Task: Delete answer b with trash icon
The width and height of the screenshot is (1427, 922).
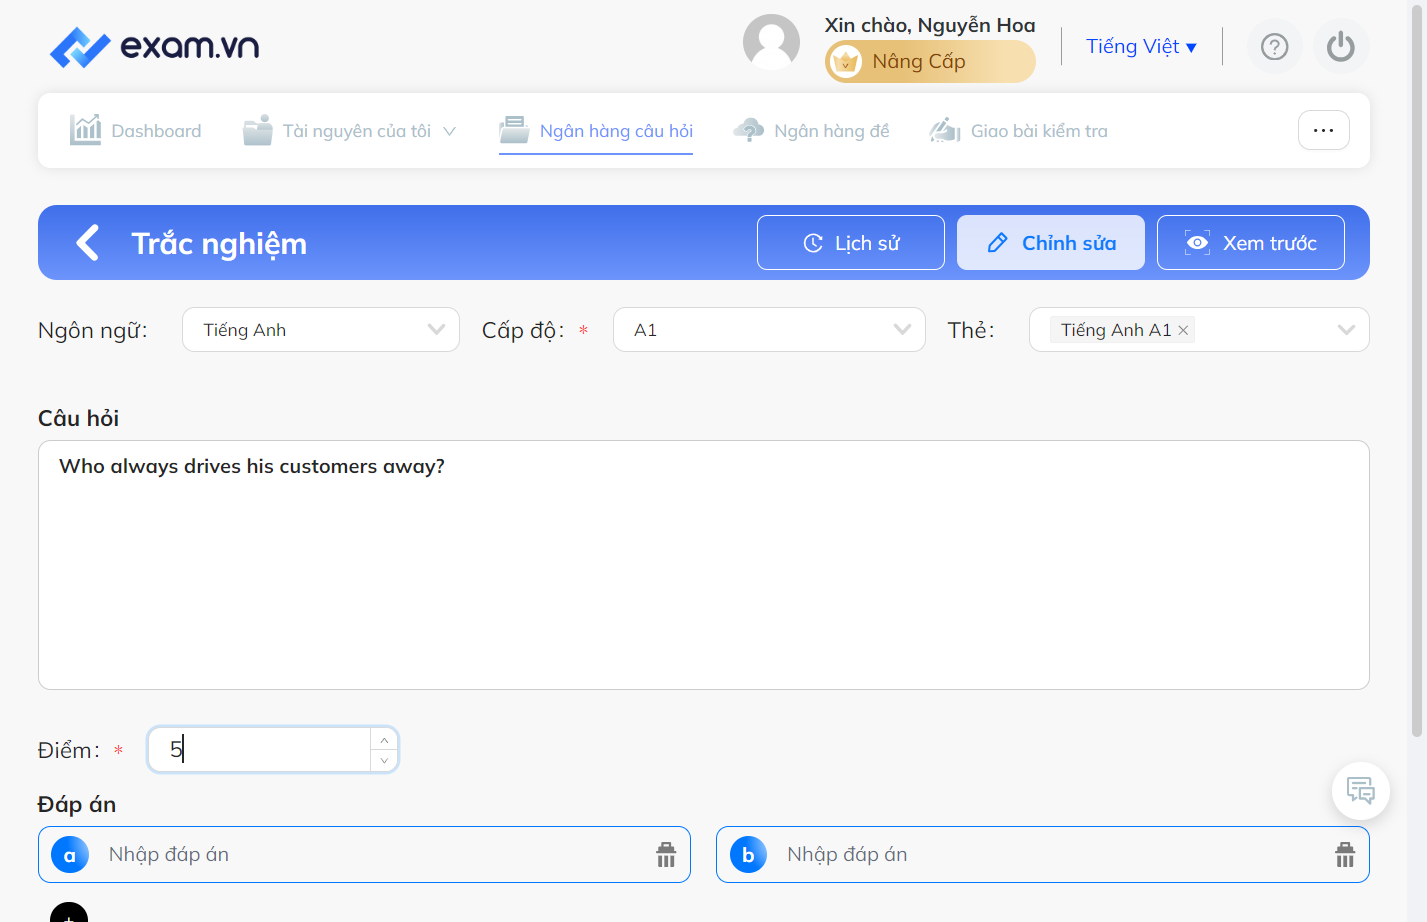Action: click(1345, 855)
